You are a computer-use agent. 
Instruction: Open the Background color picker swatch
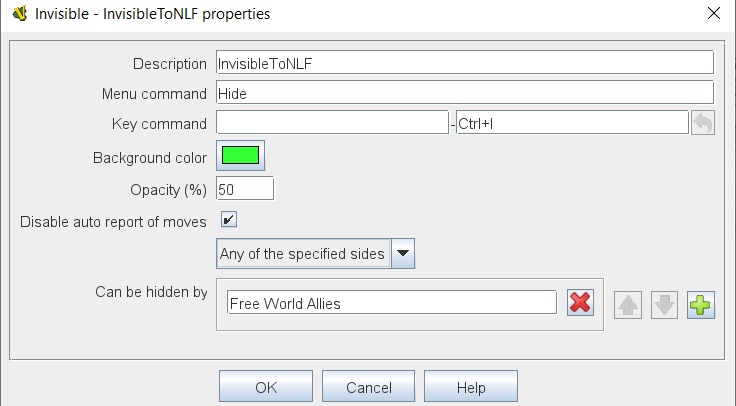tap(241, 156)
